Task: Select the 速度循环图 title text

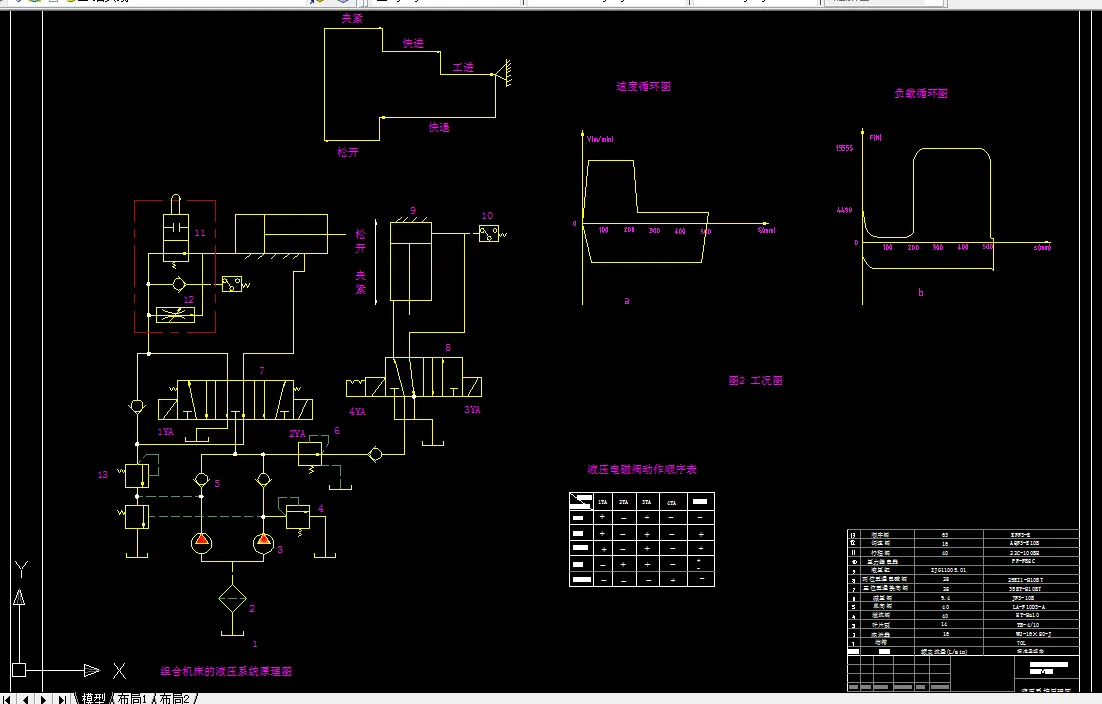Action: (643, 86)
